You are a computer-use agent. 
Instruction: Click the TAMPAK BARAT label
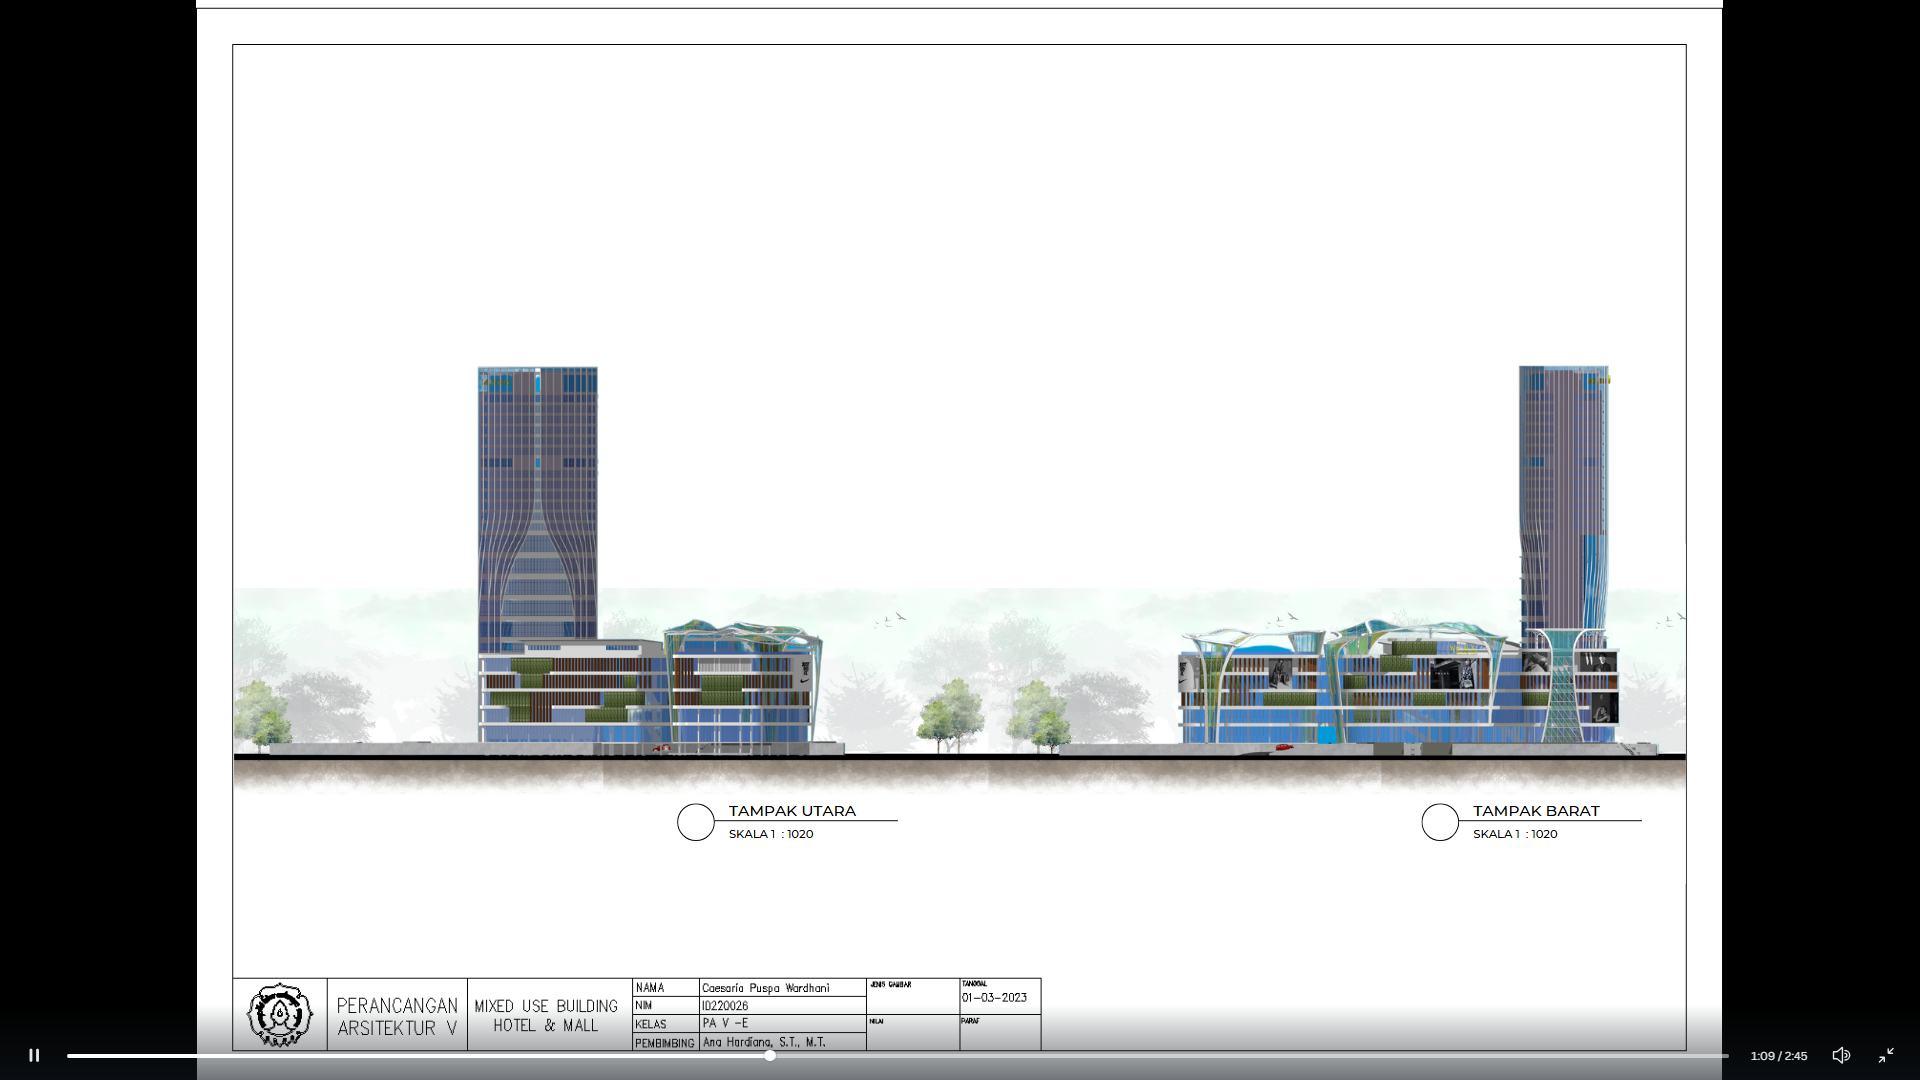(1536, 811)
